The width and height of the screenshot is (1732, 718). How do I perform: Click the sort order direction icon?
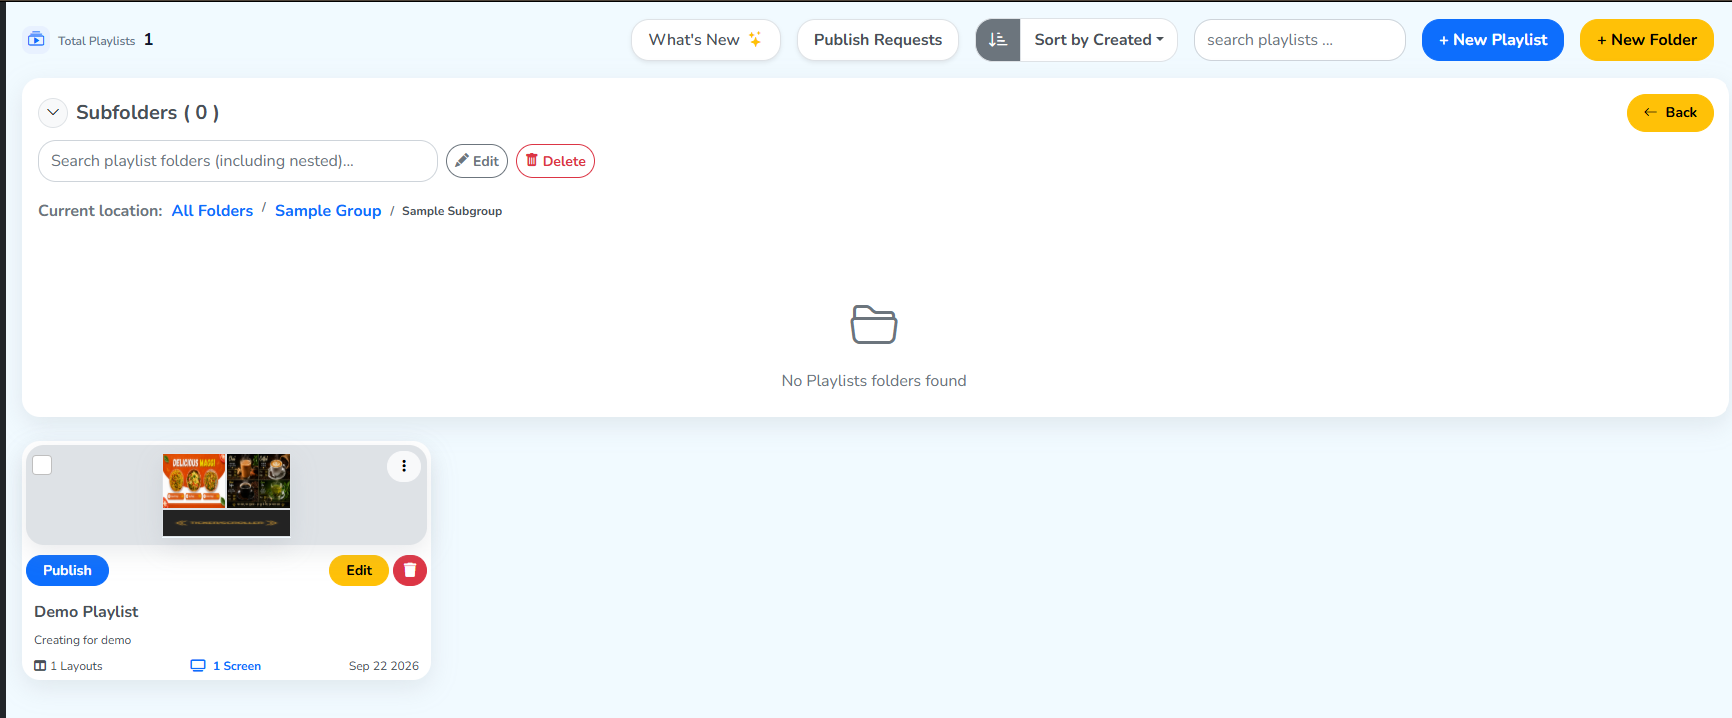[998, 40]
